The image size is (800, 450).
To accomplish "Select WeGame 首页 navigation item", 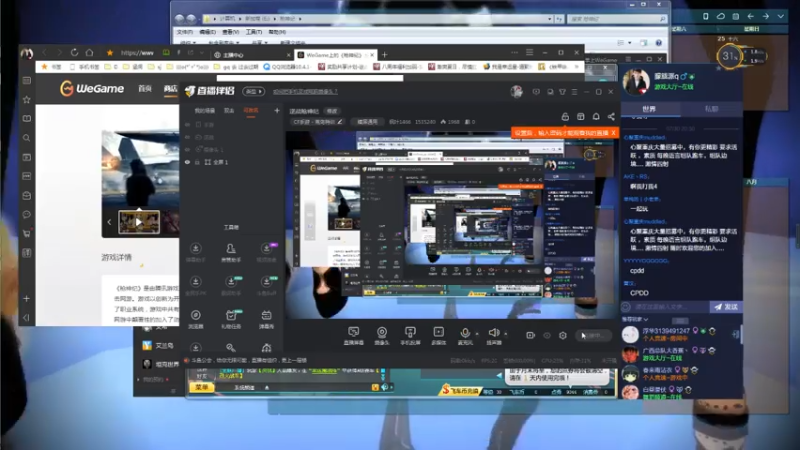I will (x=145, y=88).
